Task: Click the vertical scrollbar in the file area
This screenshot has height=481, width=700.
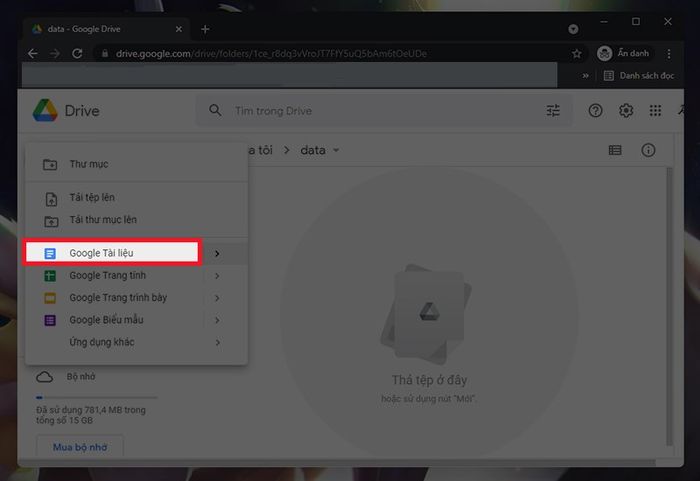Action: [x=669, y=306]
